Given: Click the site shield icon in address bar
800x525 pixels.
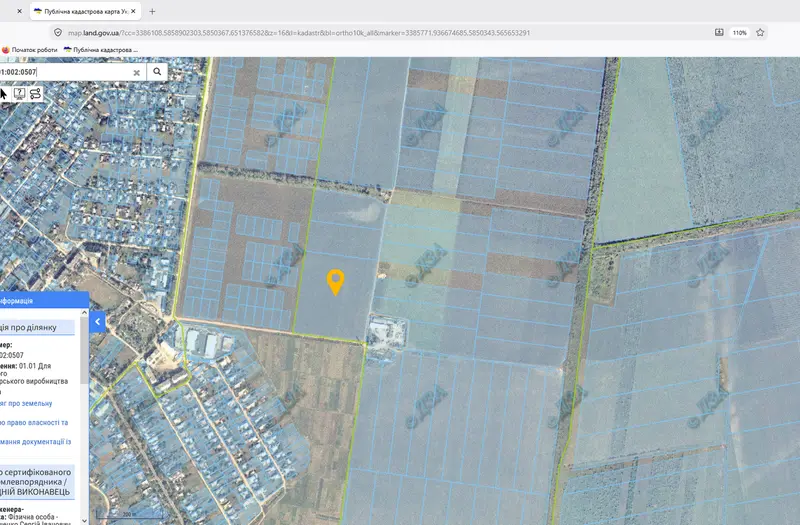Looking at the screenshot, I should point(58,33).
